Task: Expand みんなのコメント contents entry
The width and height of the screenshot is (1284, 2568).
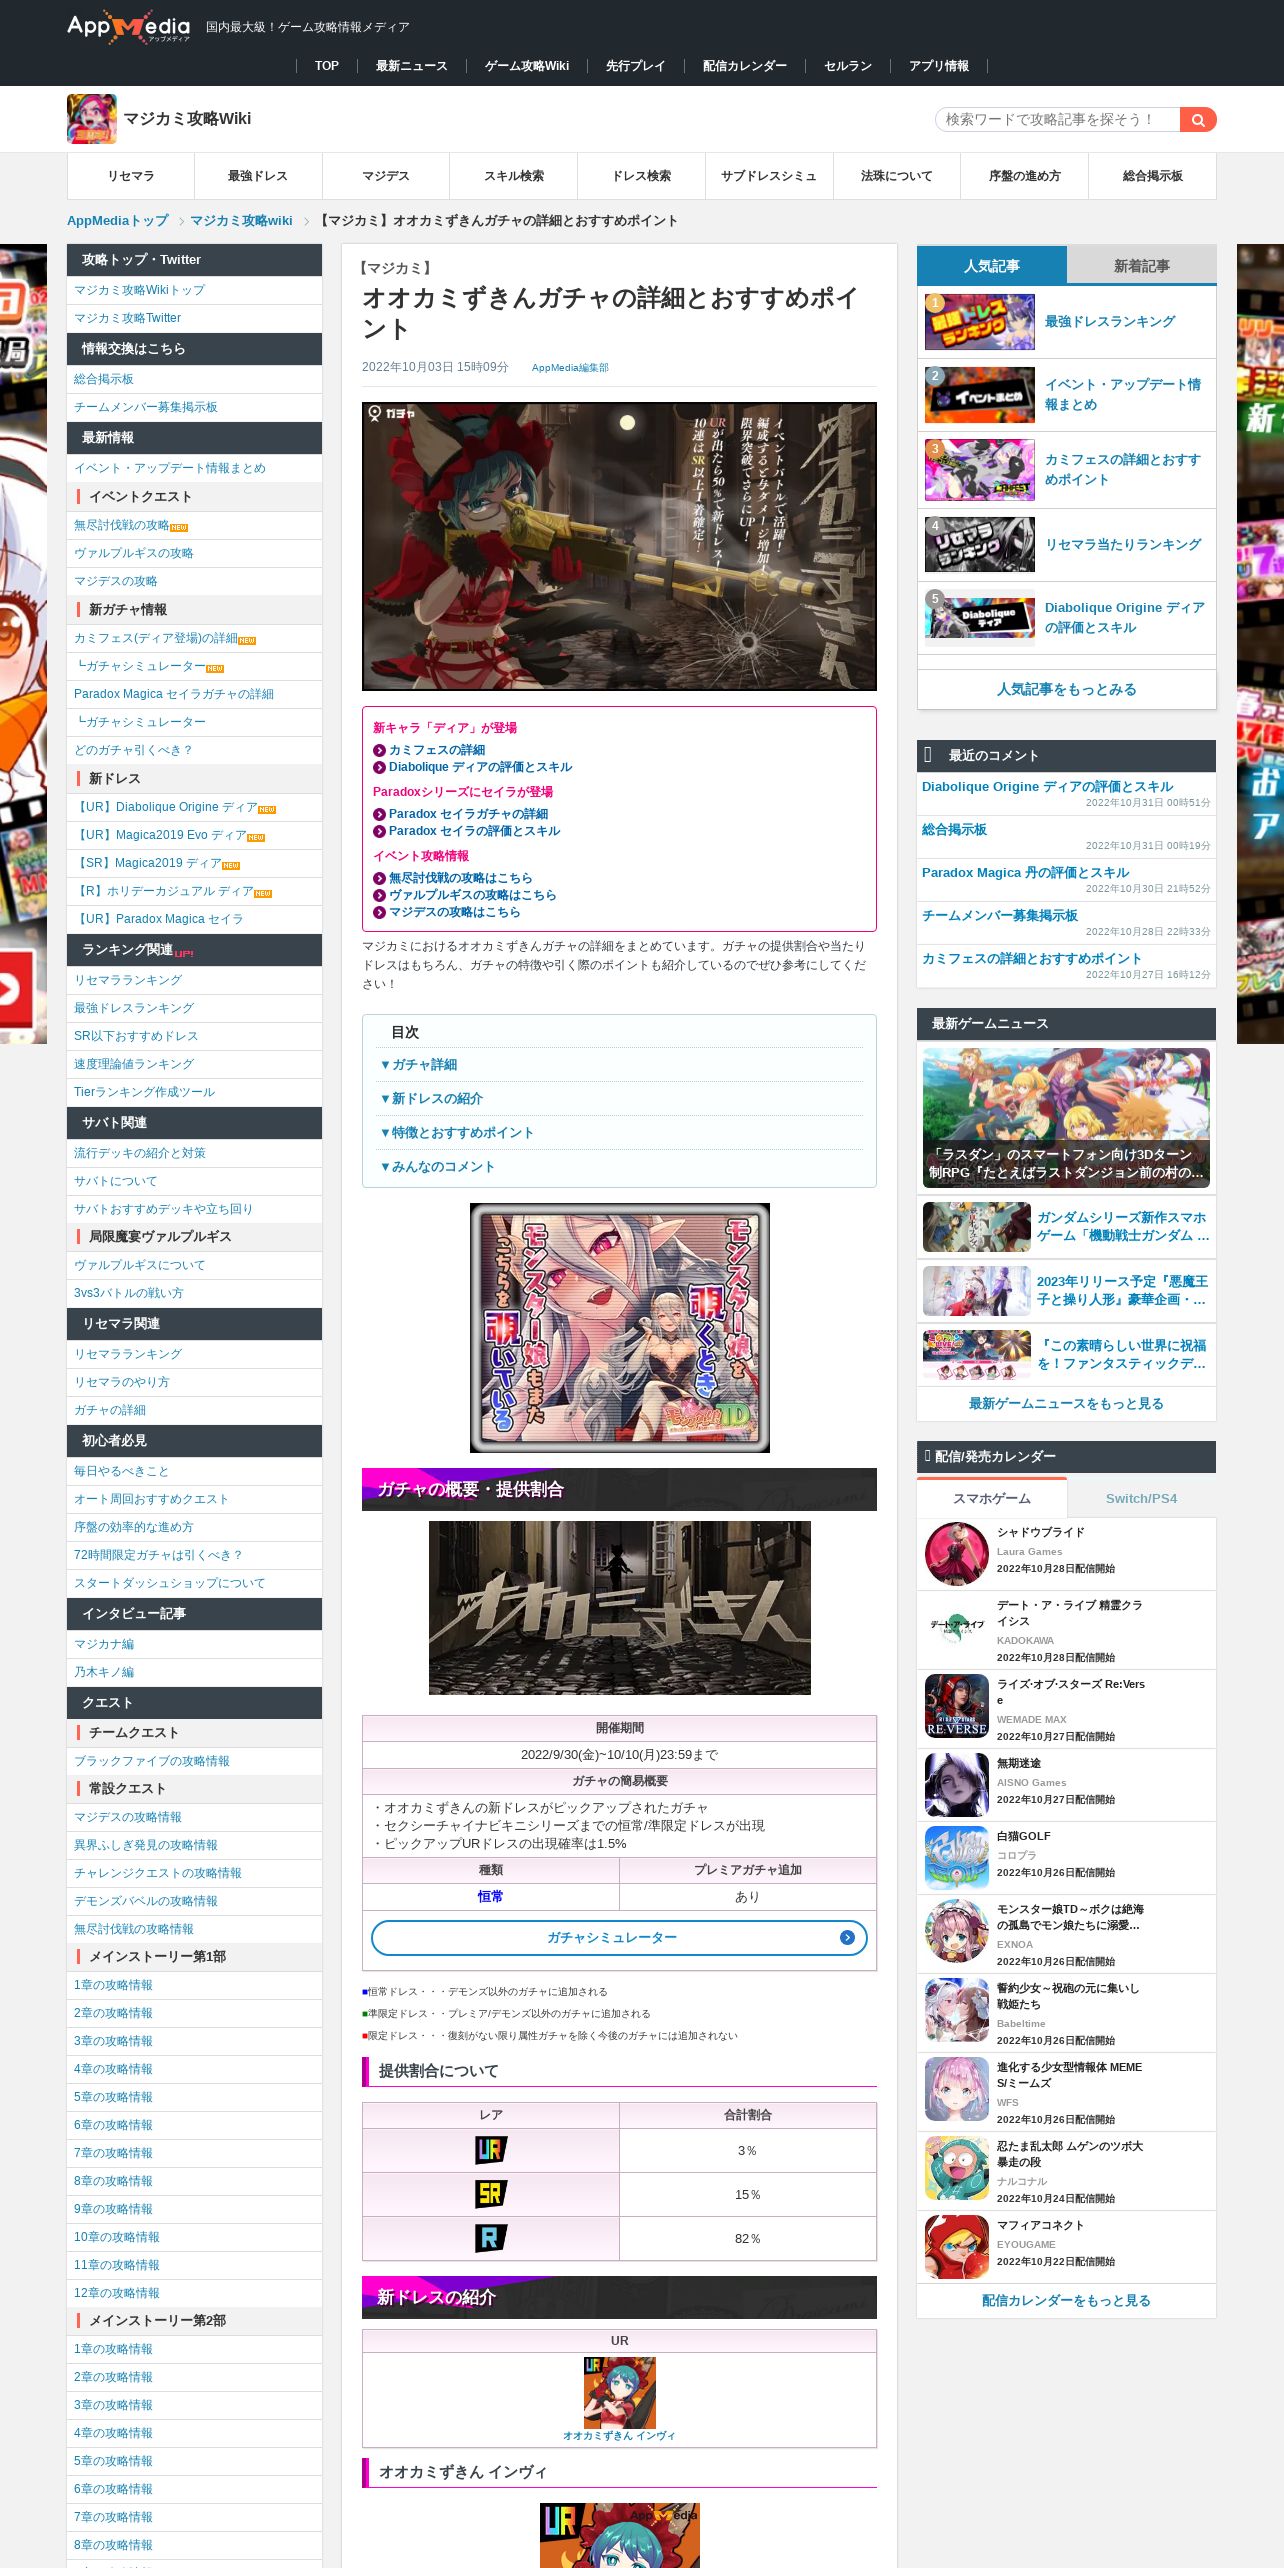Action: point(437,1167)
